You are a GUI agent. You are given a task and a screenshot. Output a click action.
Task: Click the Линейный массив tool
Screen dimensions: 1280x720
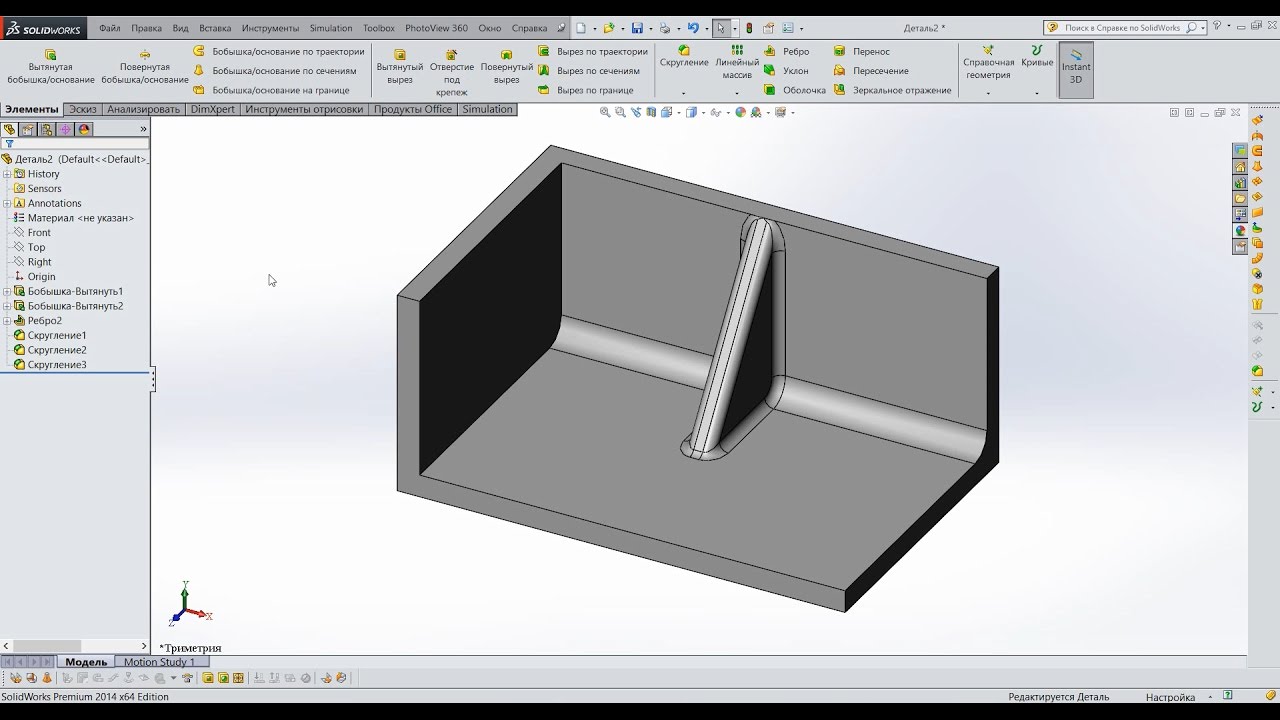point(737,62)
